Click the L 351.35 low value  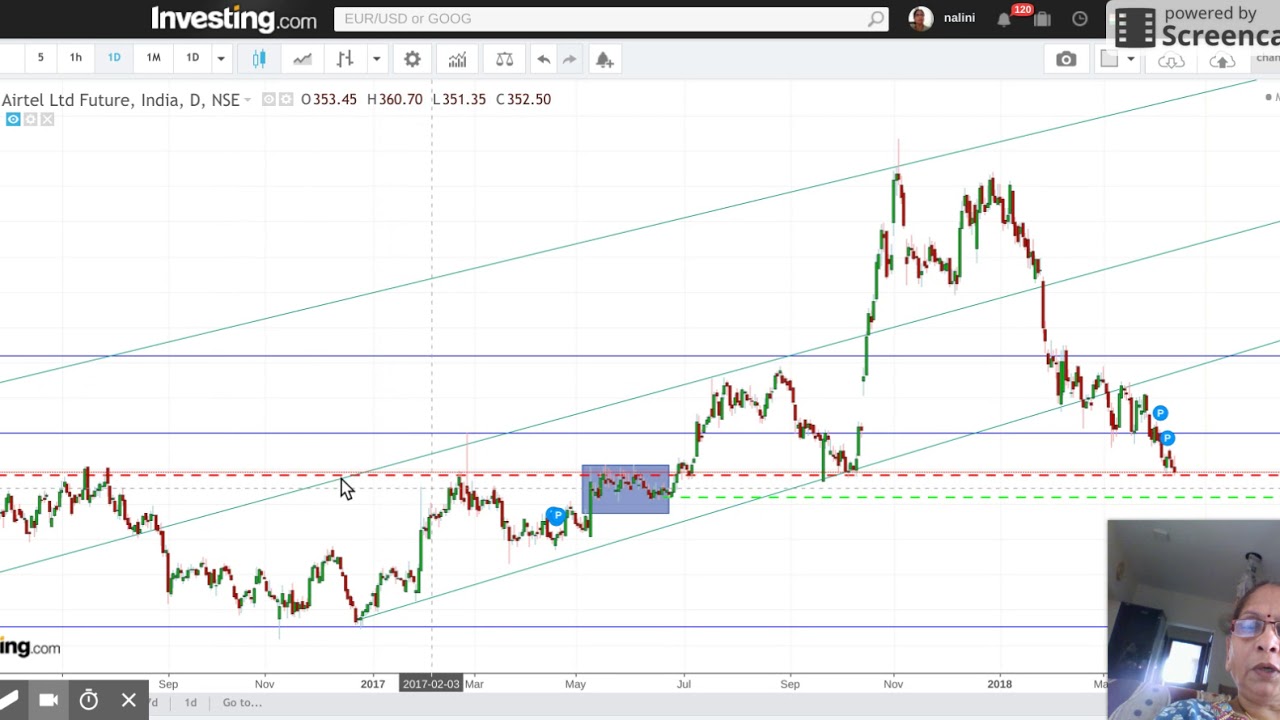coord(459,99)
